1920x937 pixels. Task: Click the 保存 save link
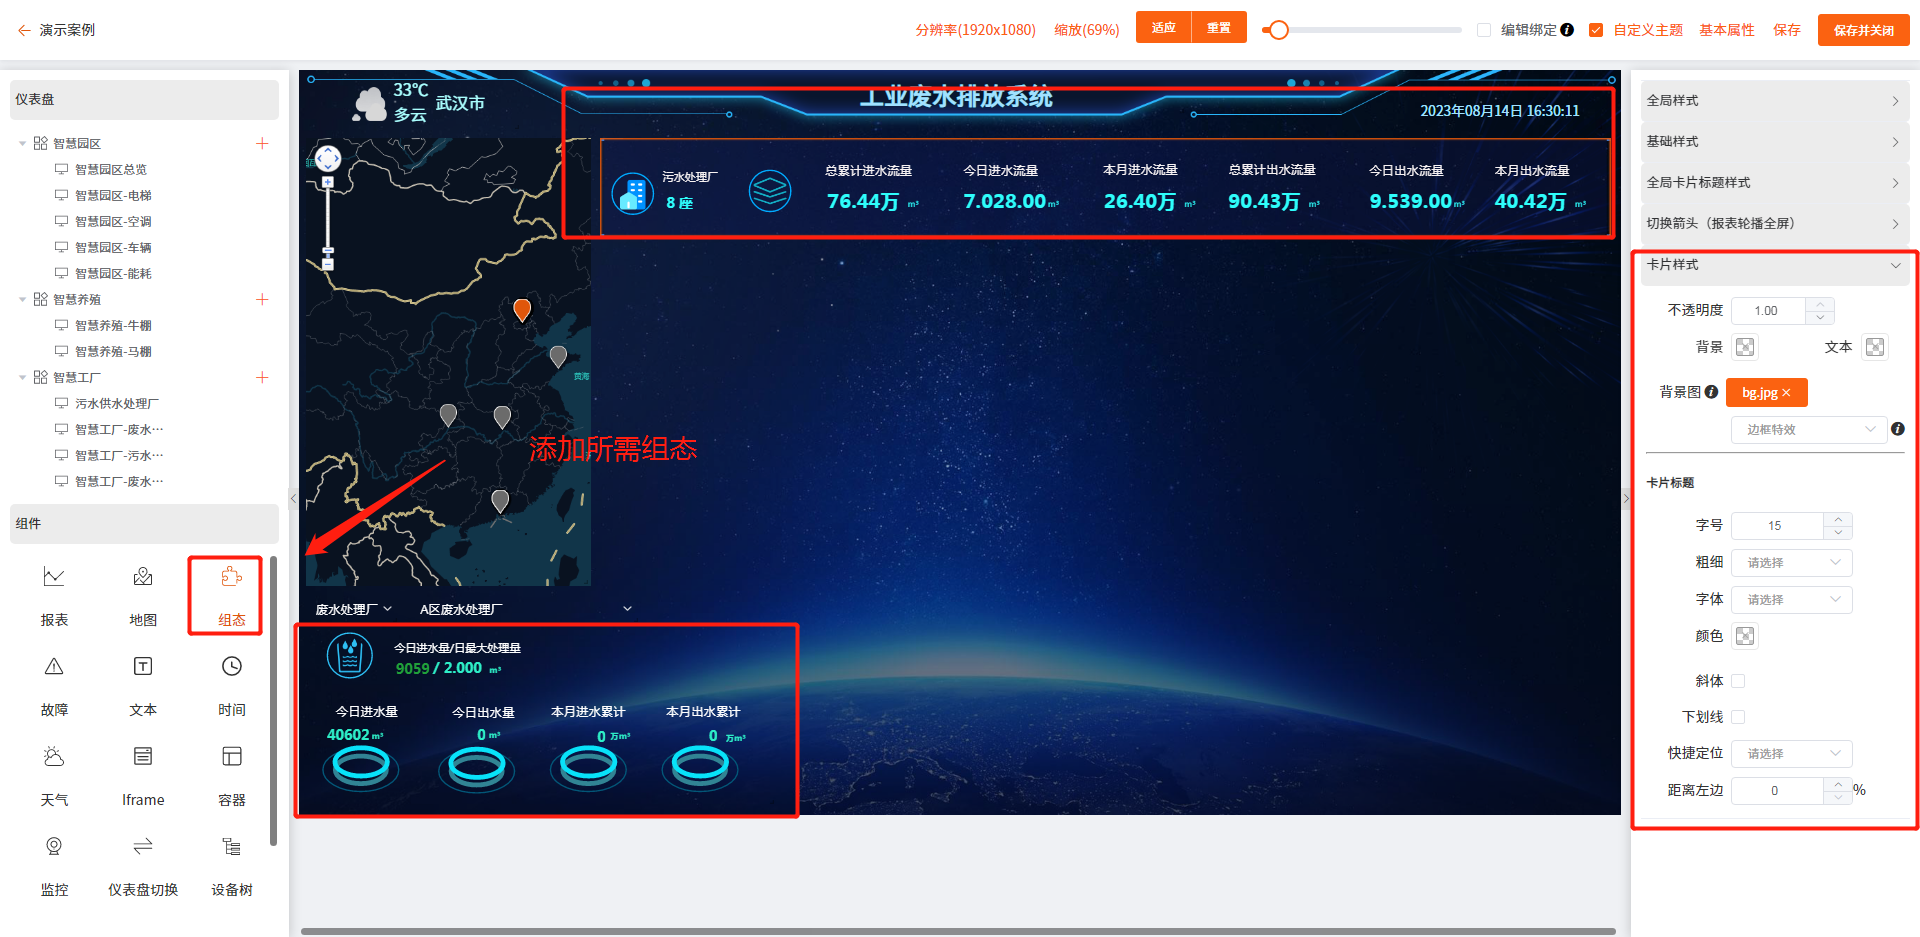1787,30
